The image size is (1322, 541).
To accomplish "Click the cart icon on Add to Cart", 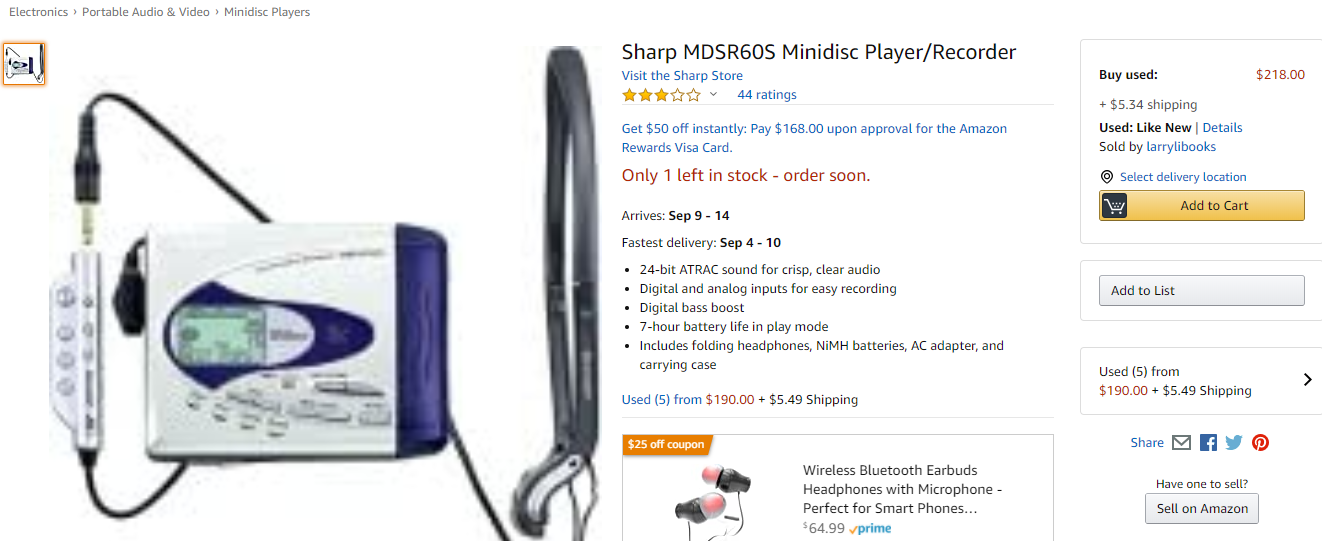I will click(1114, 206).
